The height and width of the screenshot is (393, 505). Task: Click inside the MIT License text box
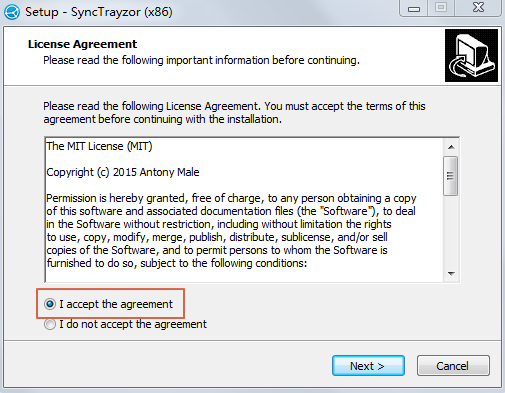tap(244, 210)
